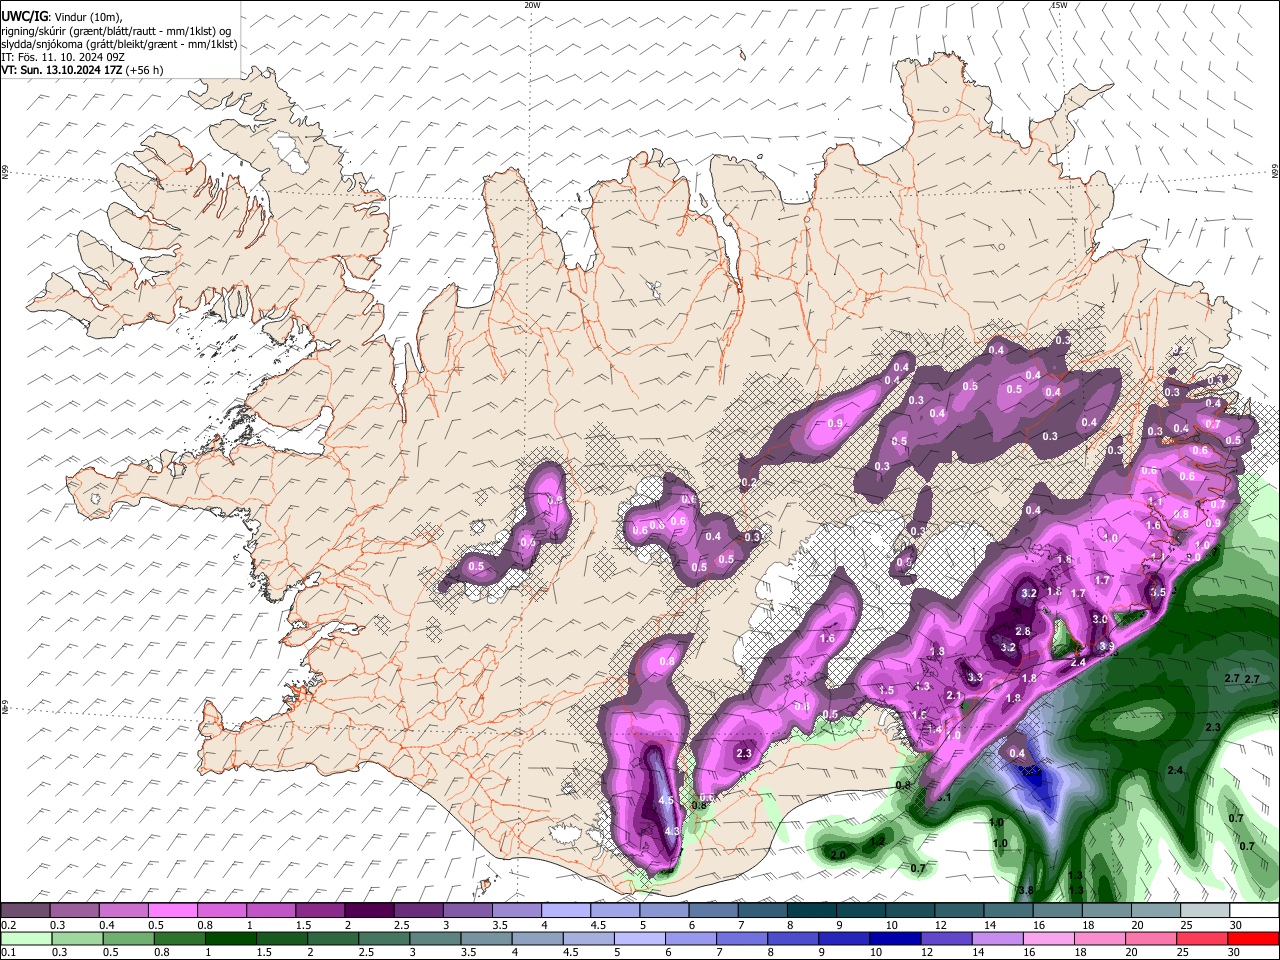This screenshot has width=1280, height=960.
Task: Pick the bright pink snow swatch labeled 0.5
Action: [x=172, y=911]
